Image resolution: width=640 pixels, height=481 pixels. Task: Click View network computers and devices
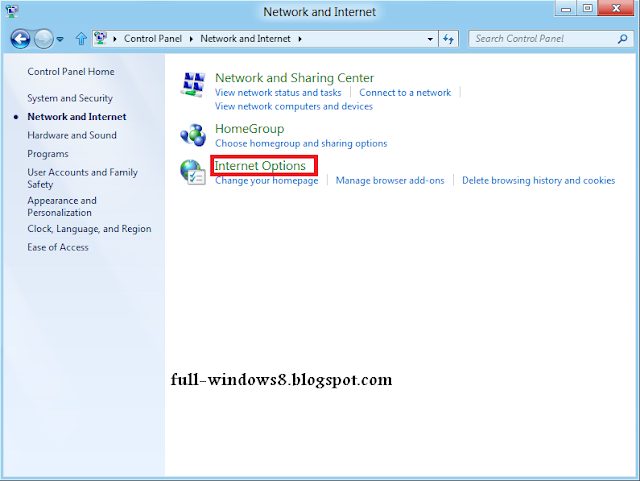coord(294,107)
